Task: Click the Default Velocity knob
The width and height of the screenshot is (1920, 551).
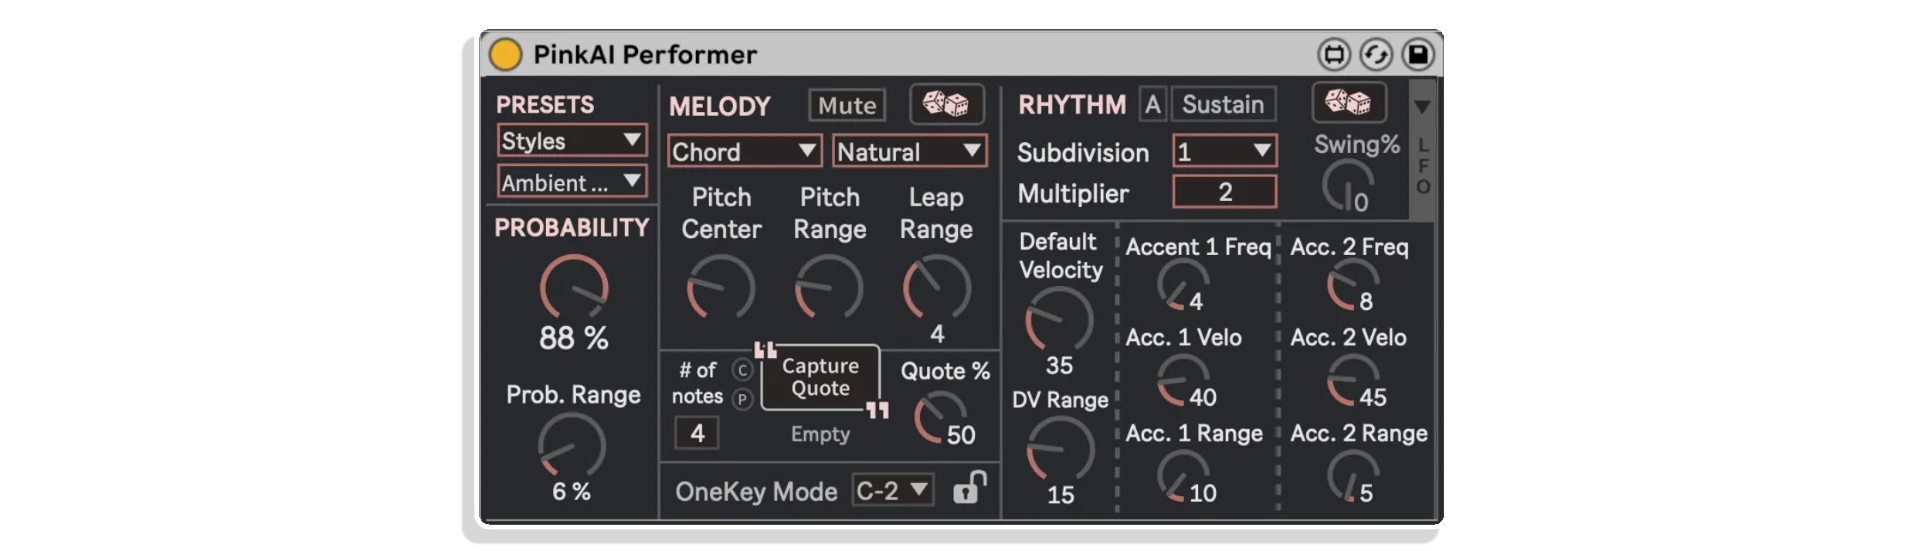Action: point(1059,320)
